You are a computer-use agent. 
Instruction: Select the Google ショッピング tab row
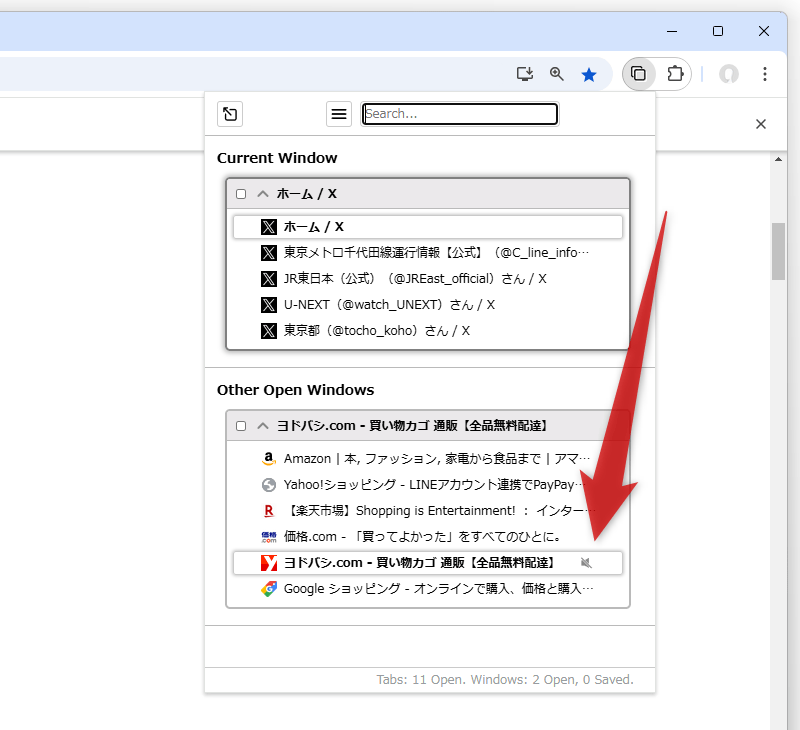point(428,589)
